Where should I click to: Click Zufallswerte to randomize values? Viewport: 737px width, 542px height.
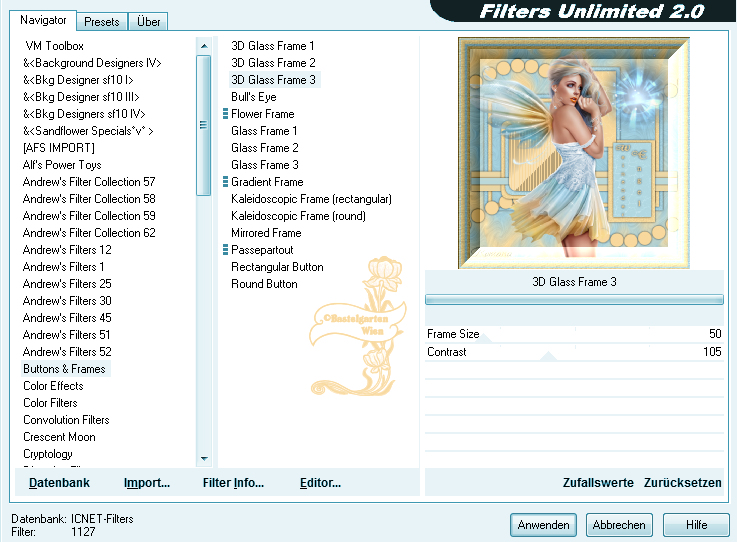pyautogui.click(x=598, y=483)
